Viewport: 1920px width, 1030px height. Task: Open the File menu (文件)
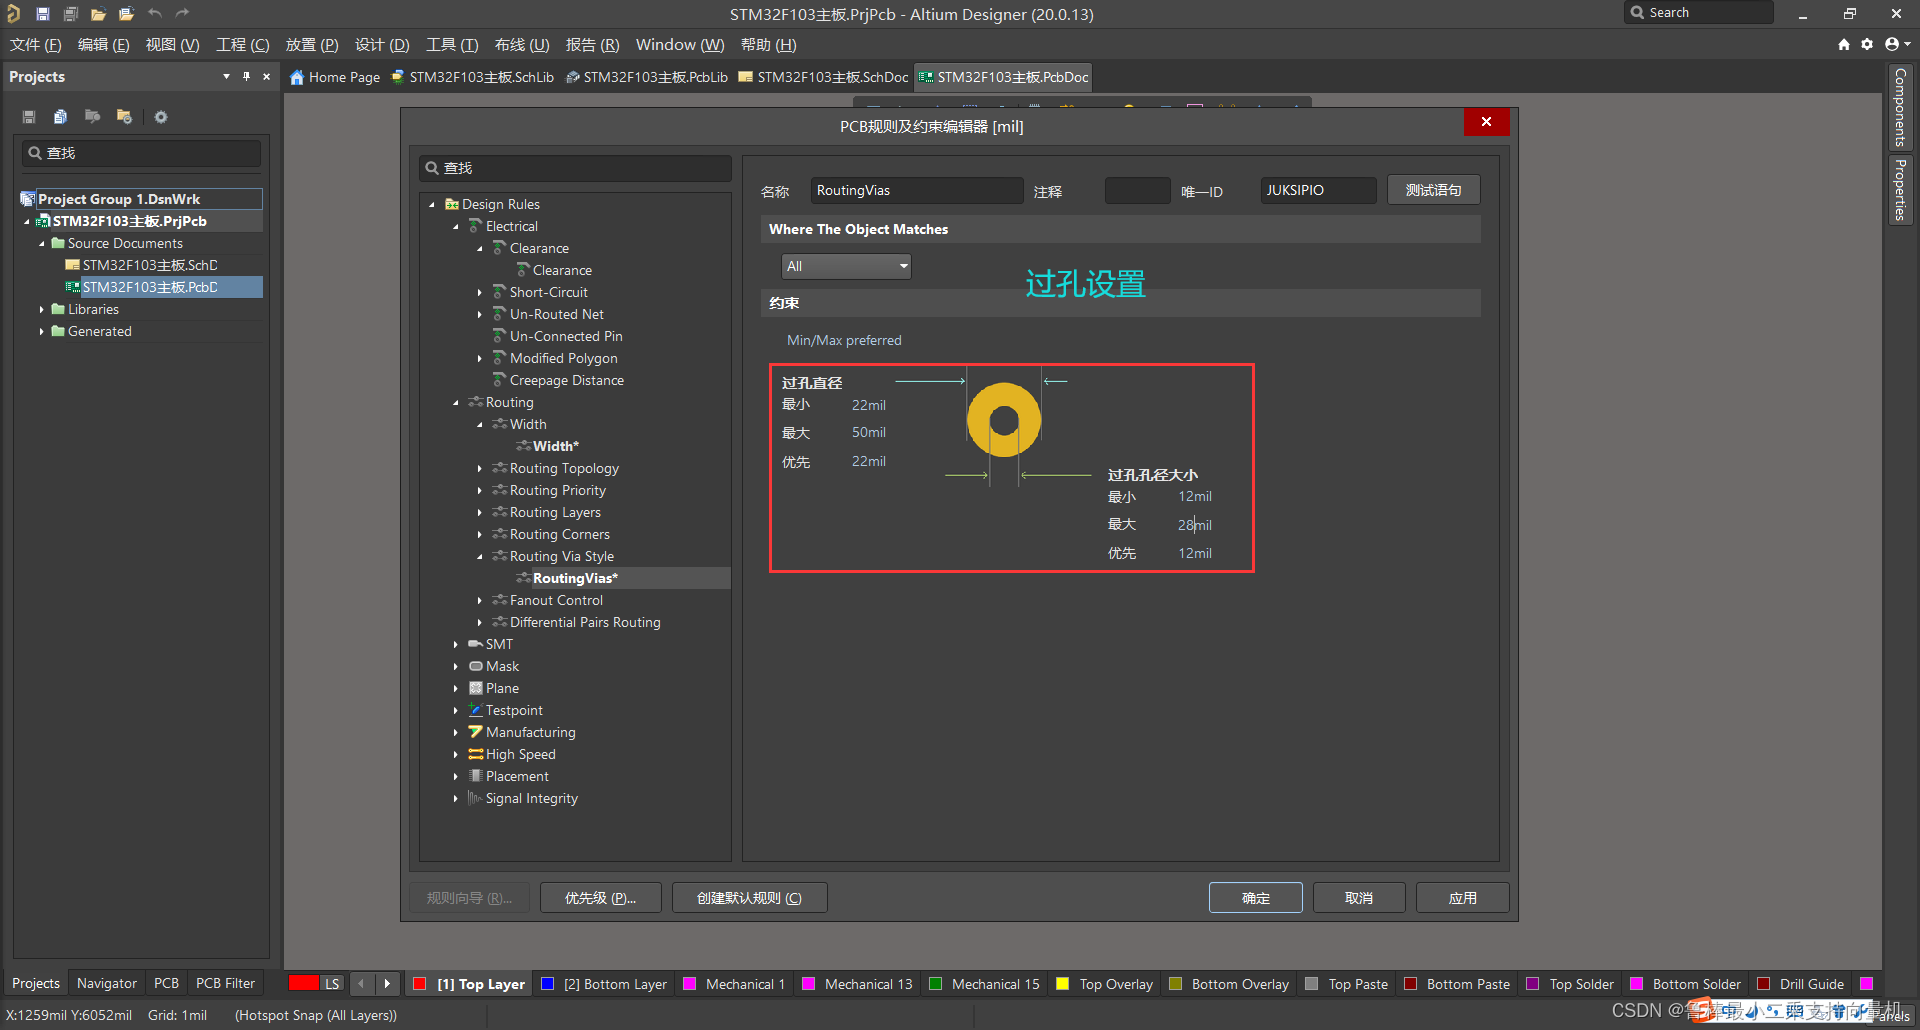click(36, 45)
